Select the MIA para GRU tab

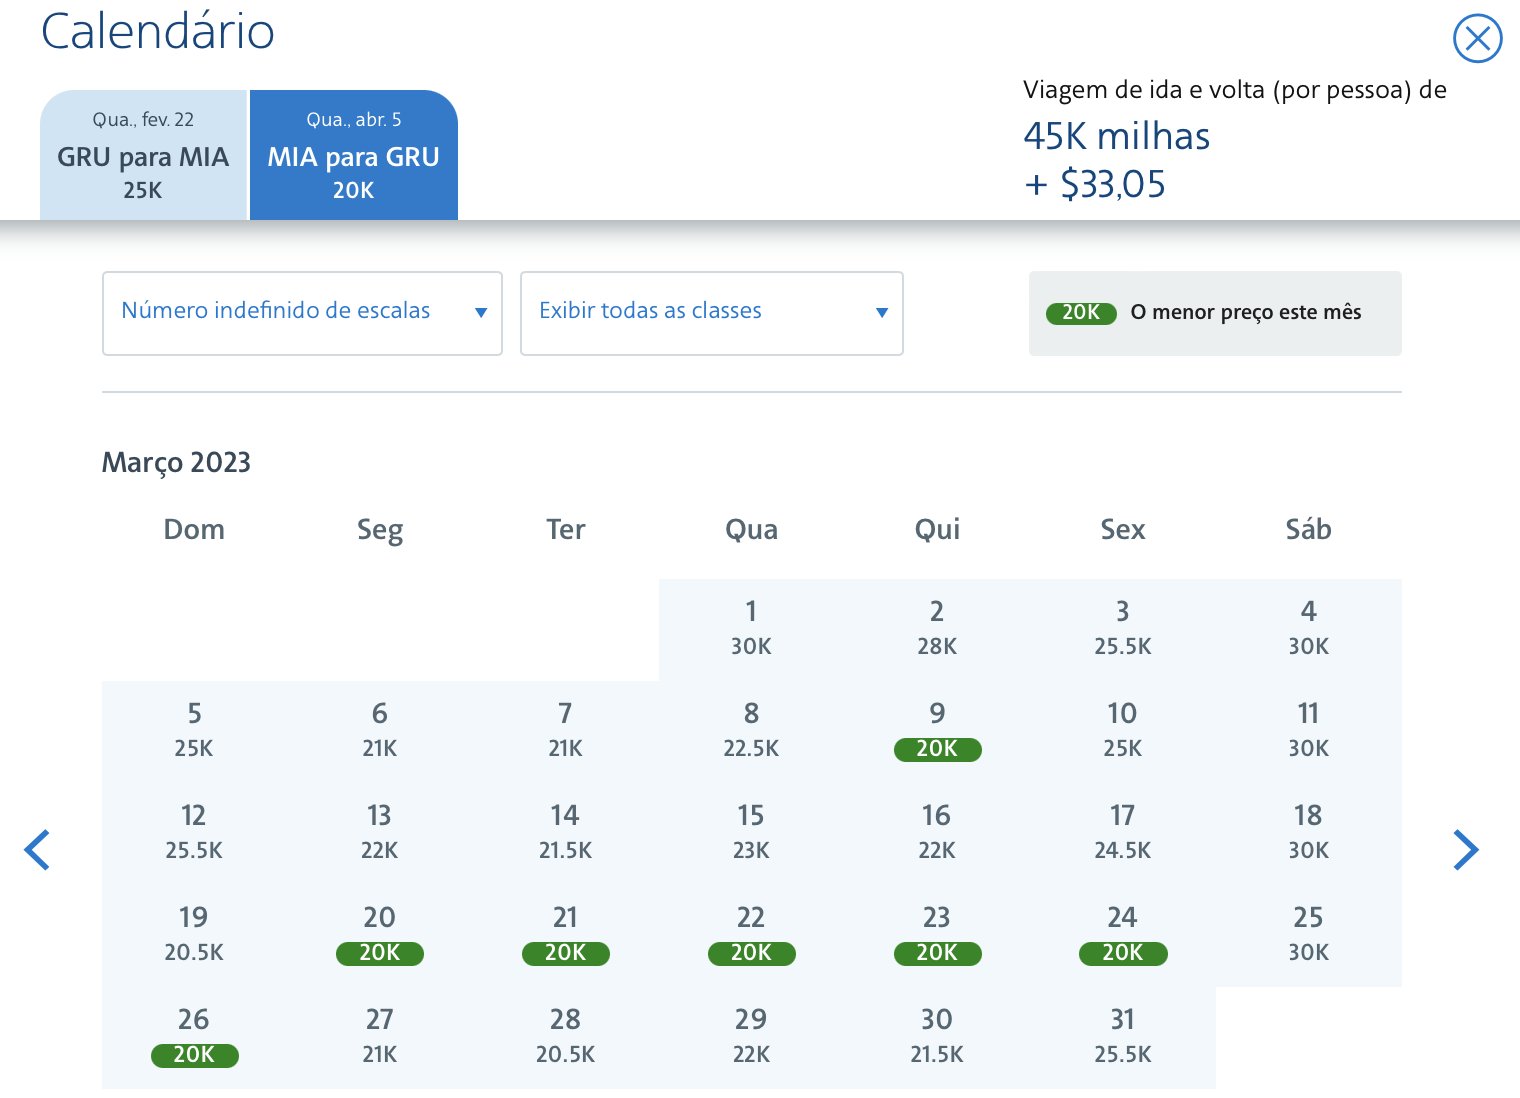(354, 155)
